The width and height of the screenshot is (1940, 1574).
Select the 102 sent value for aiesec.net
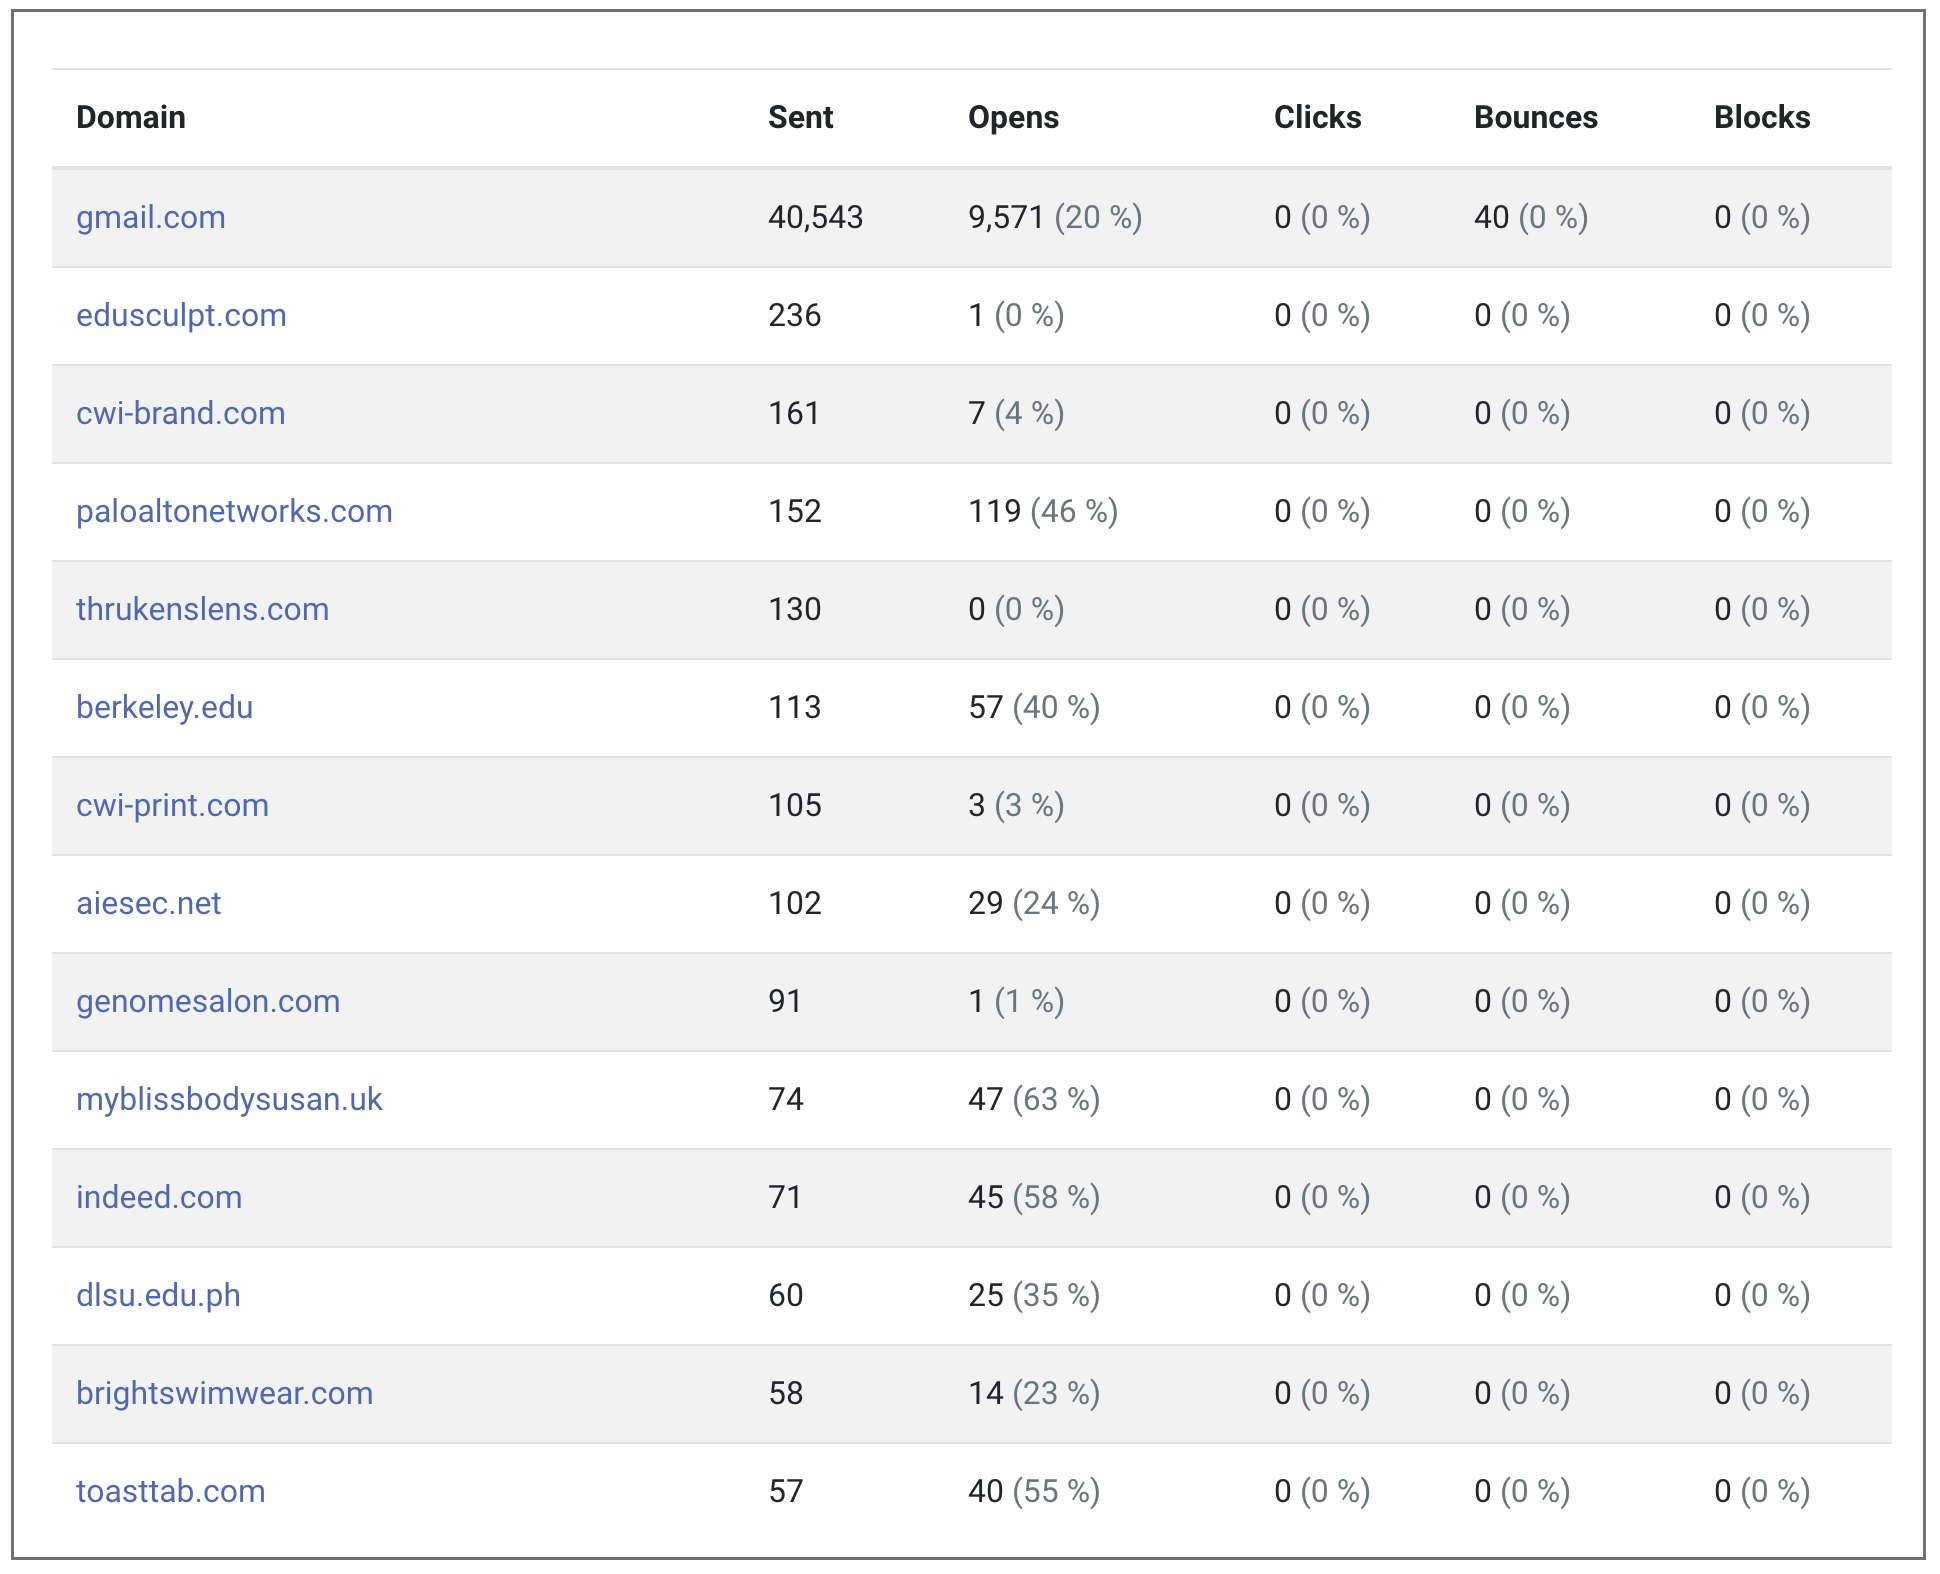coord(794,903)
